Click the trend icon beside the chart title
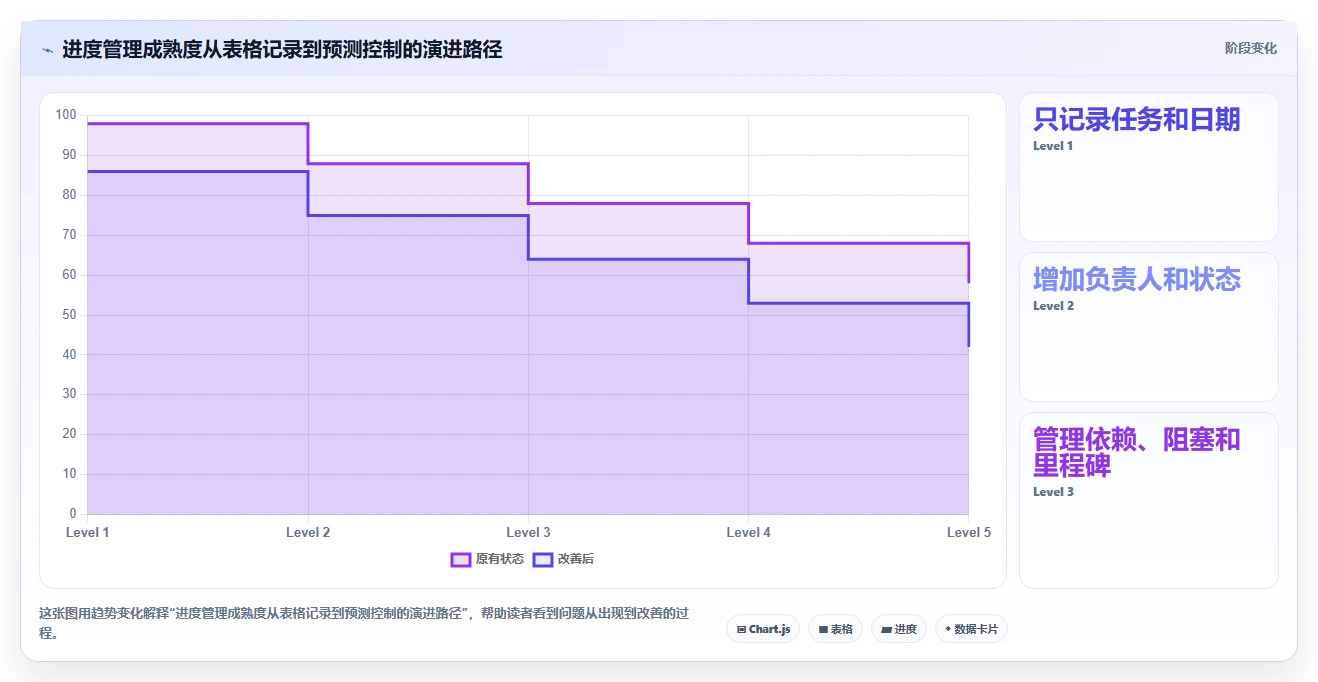Screen dimensions: 1318x682 [47, 49]
